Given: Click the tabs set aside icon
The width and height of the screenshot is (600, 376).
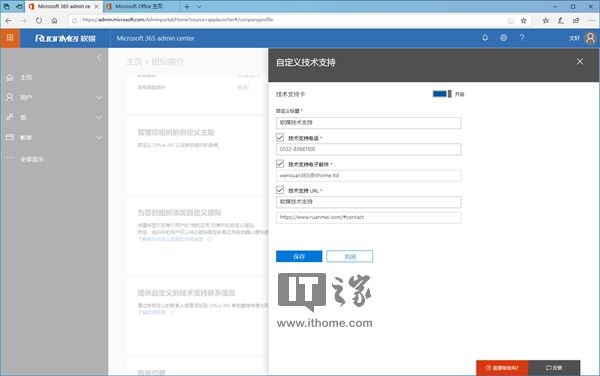Looking at the screenshot, I should tap(7, 7).
